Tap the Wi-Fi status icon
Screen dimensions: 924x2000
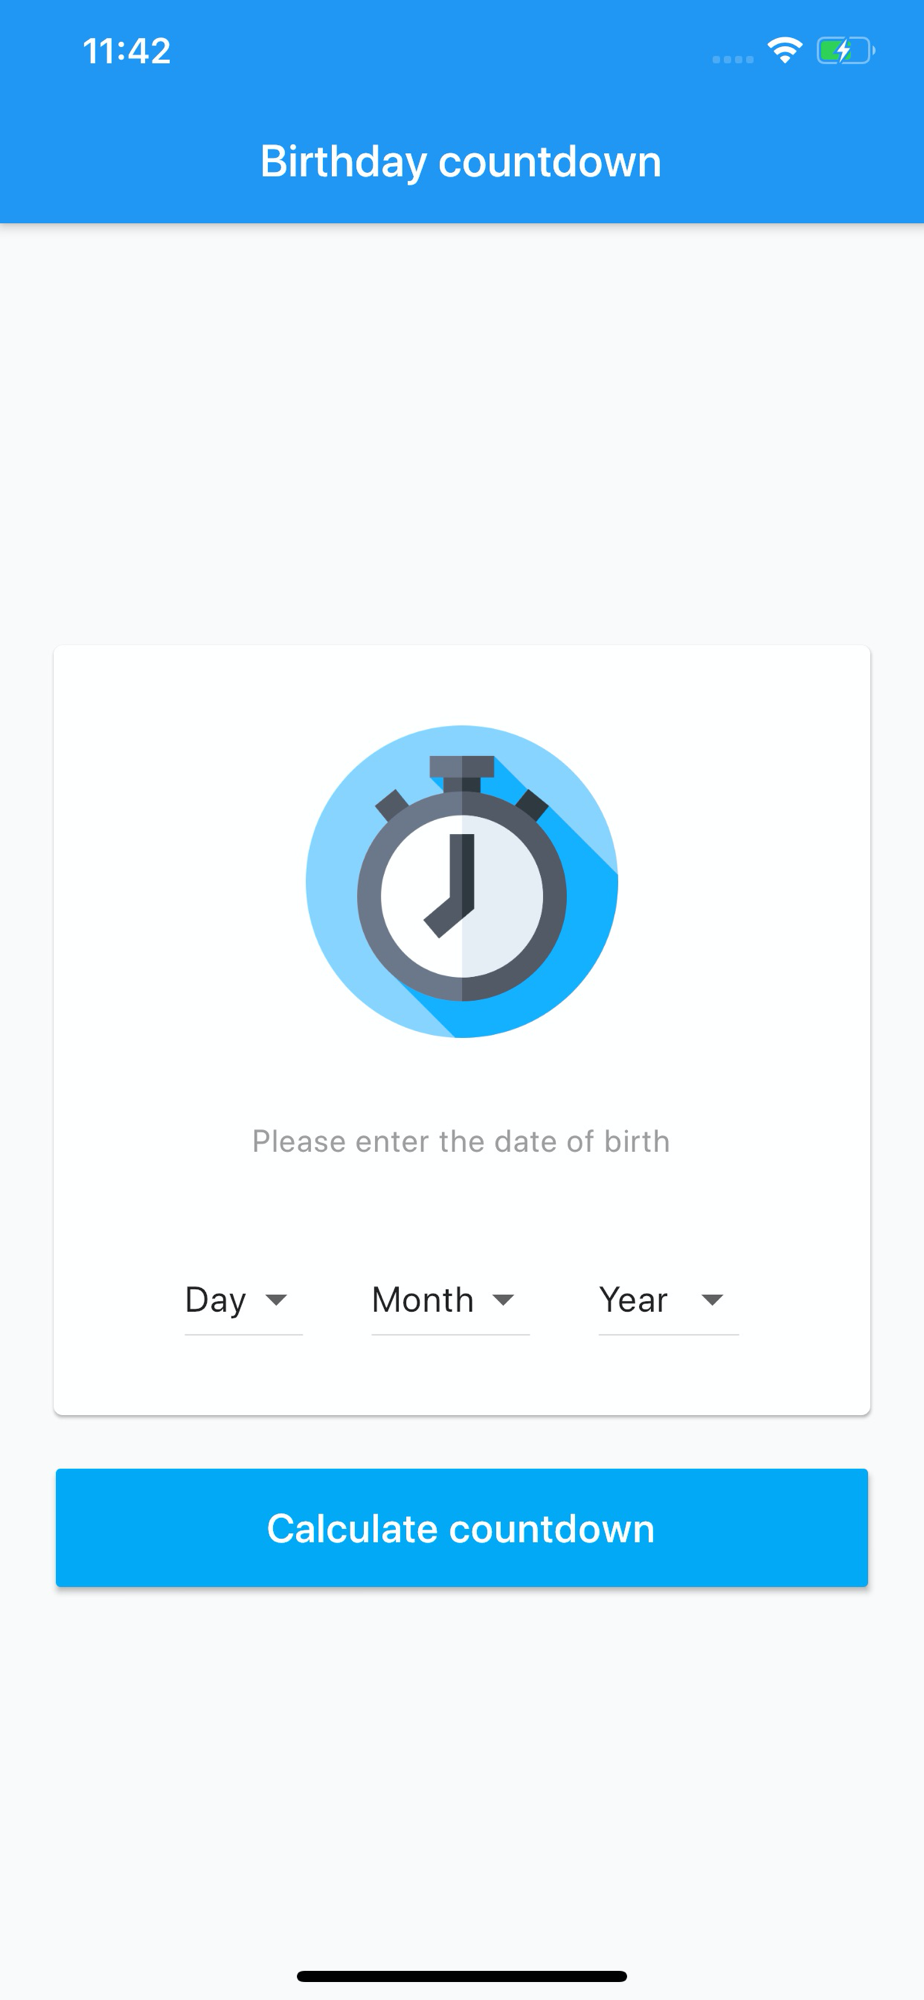coord(785,50)
